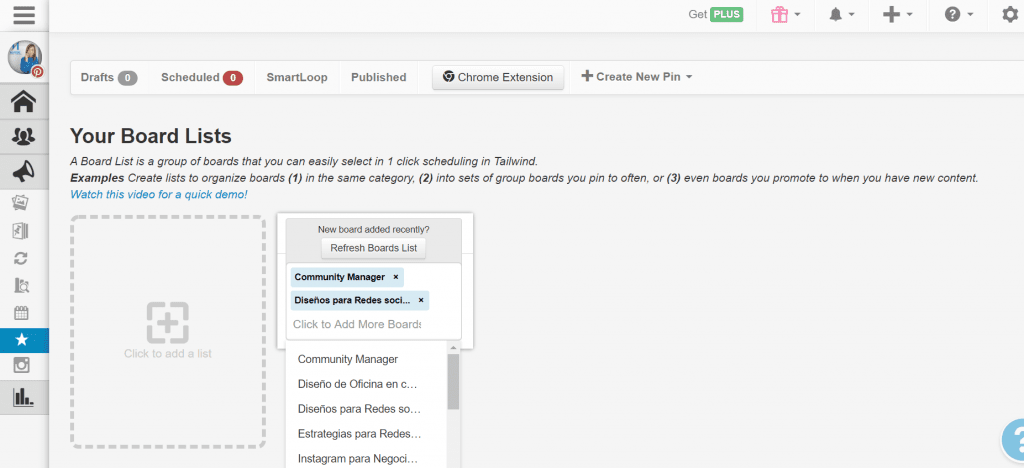Select the star Board Lists sidebar icon
The height and width of the screenshot is (468, 1024).
click(24, 340)
